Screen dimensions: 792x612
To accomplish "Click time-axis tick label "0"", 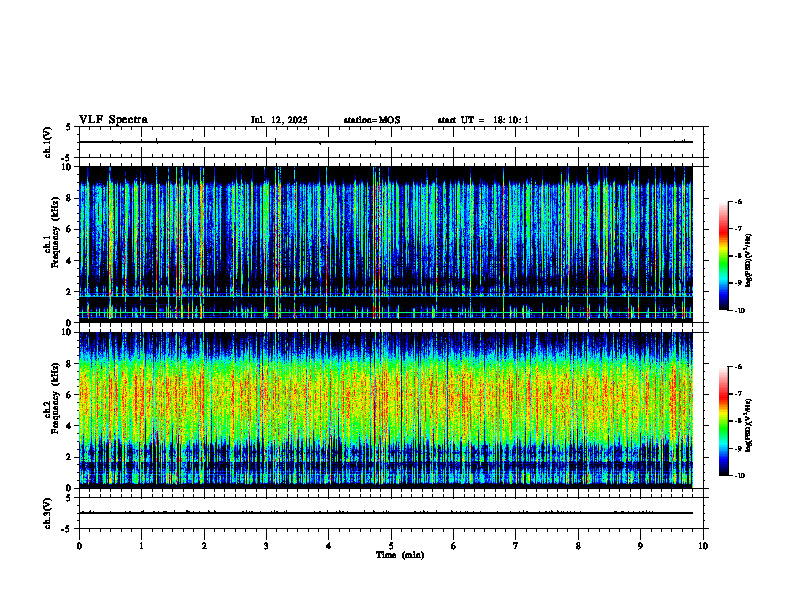I will click(x=79, y=546).
